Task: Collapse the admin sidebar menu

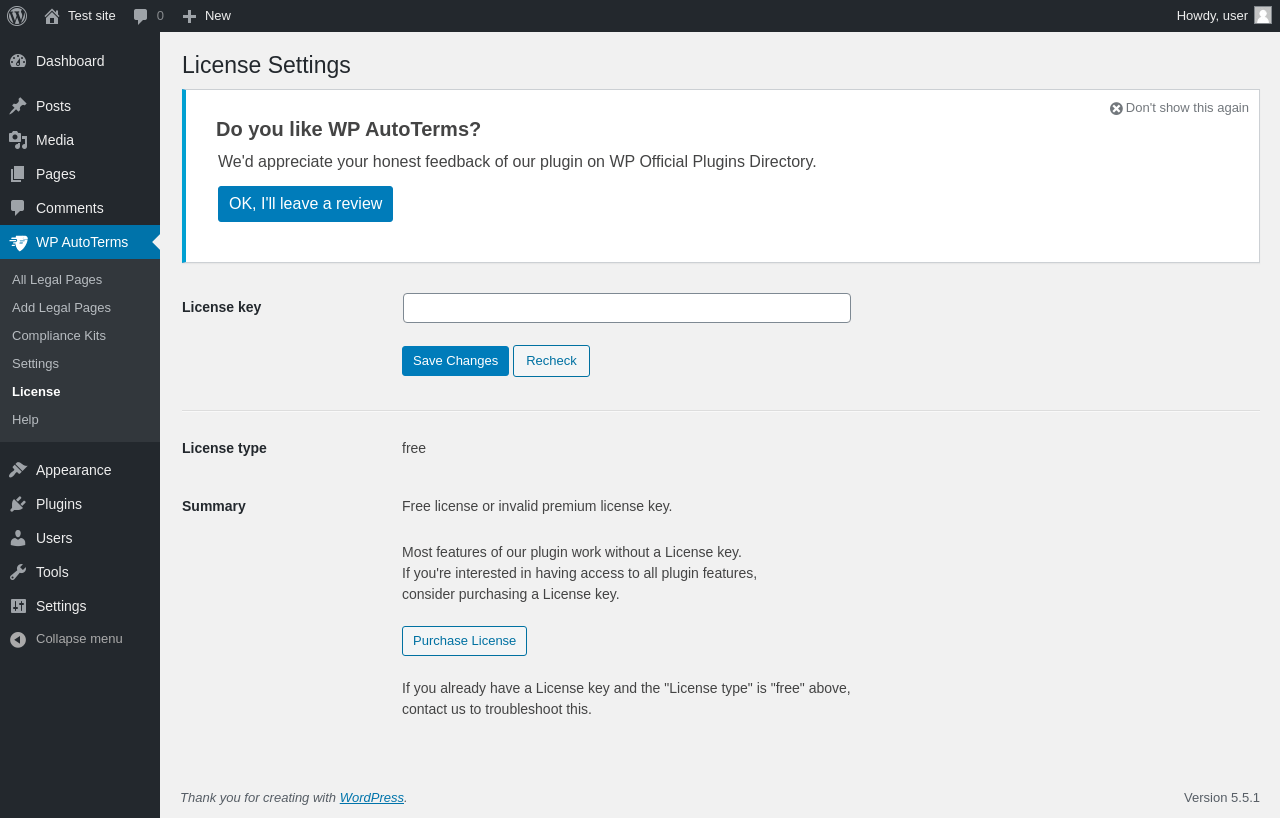Action: (x=66, y=639)
